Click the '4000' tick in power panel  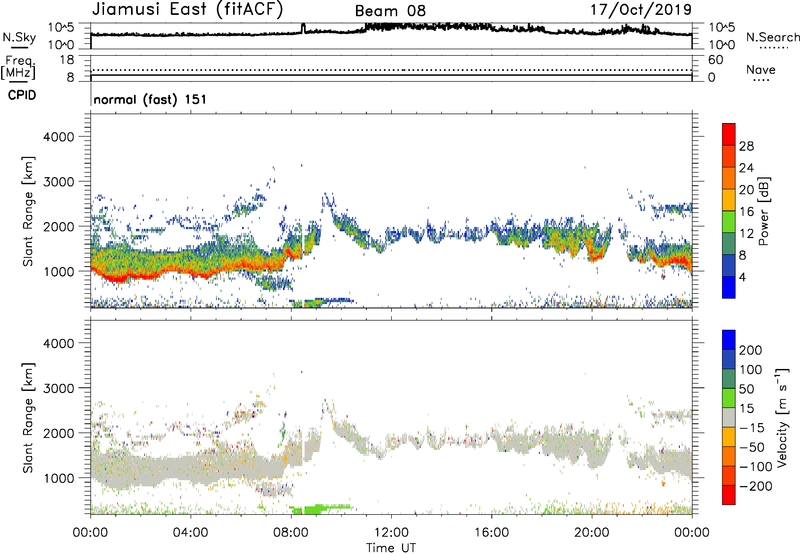tap(59, 137)
